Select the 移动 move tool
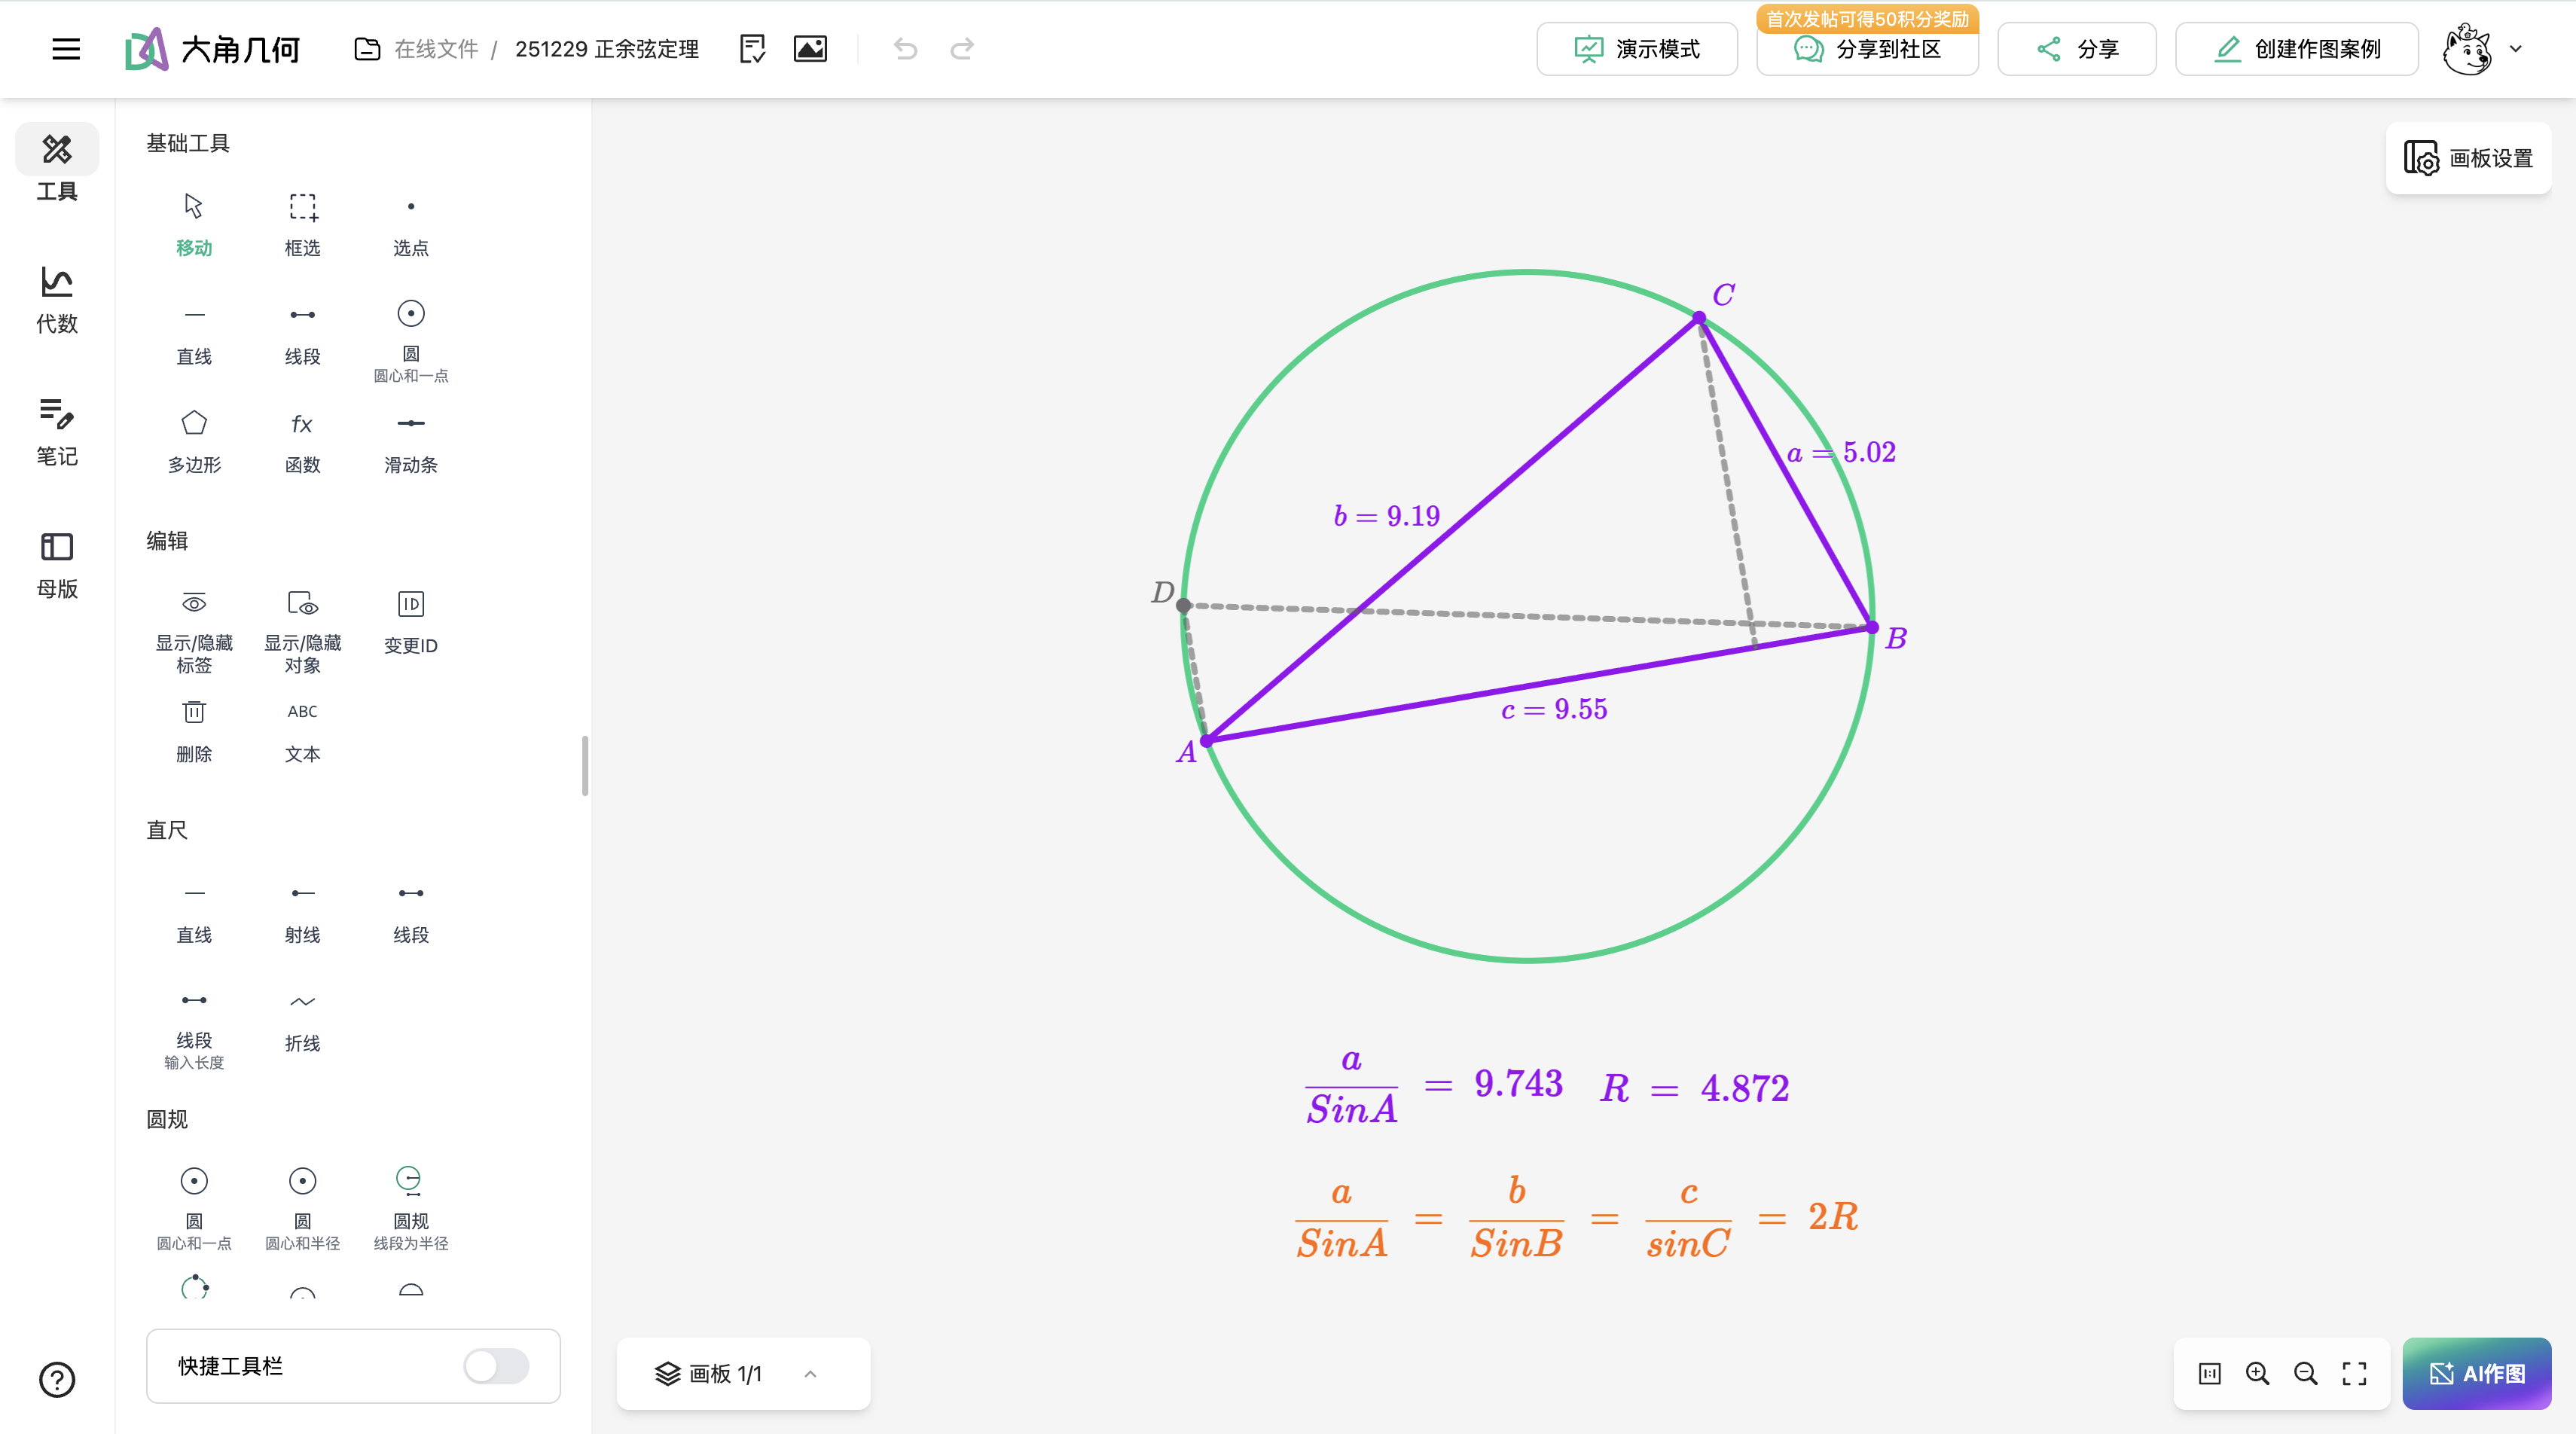 194,225
